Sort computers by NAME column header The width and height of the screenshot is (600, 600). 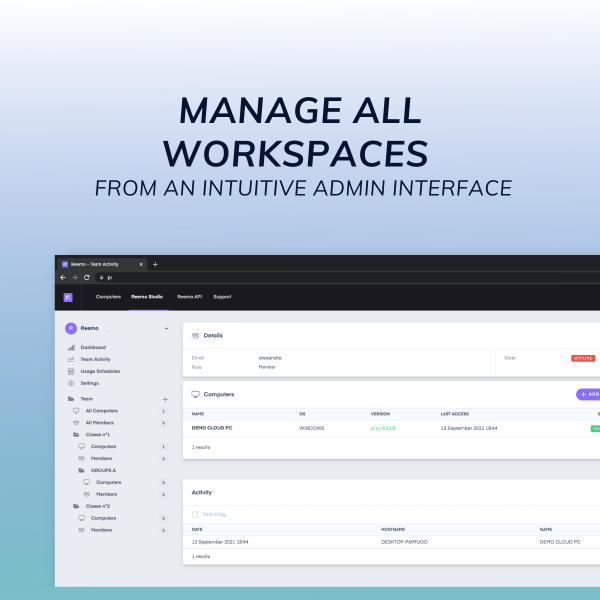[198, 414]
